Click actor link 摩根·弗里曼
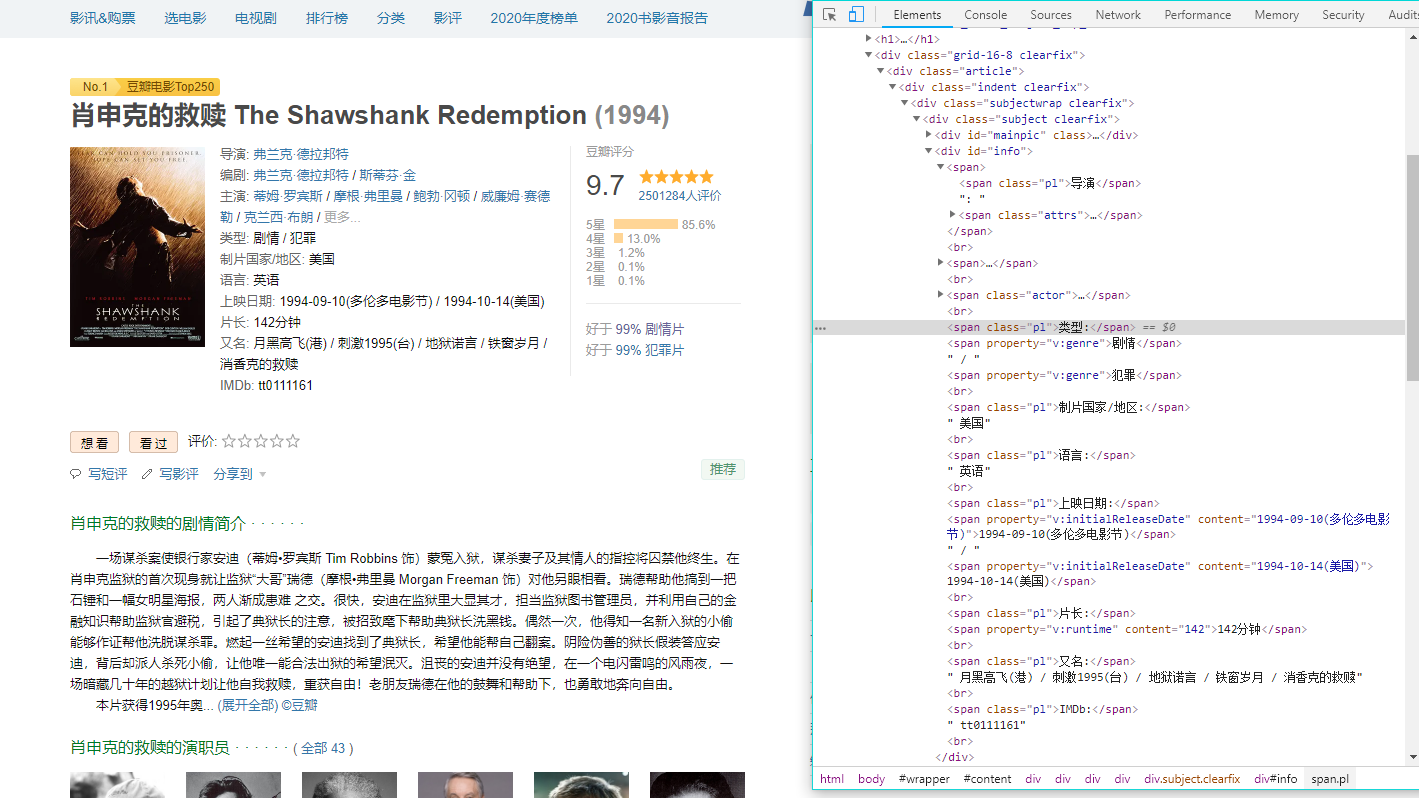1419x798 pixels. [x=368, y=196]
